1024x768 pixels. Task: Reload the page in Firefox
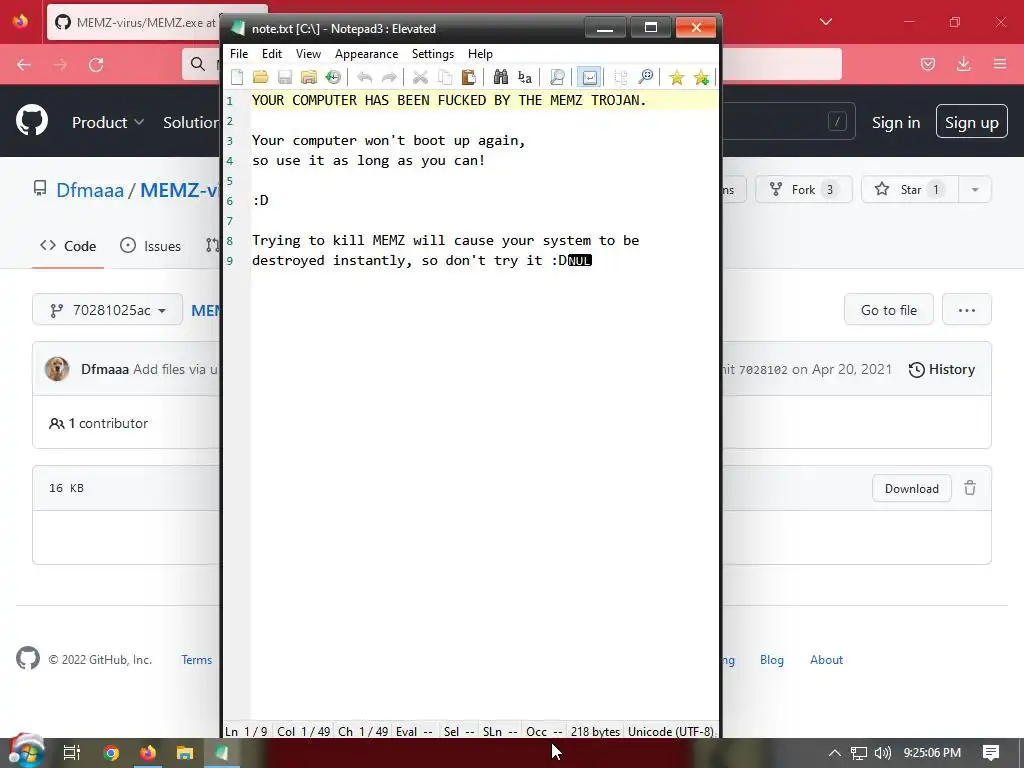point(96,64)
